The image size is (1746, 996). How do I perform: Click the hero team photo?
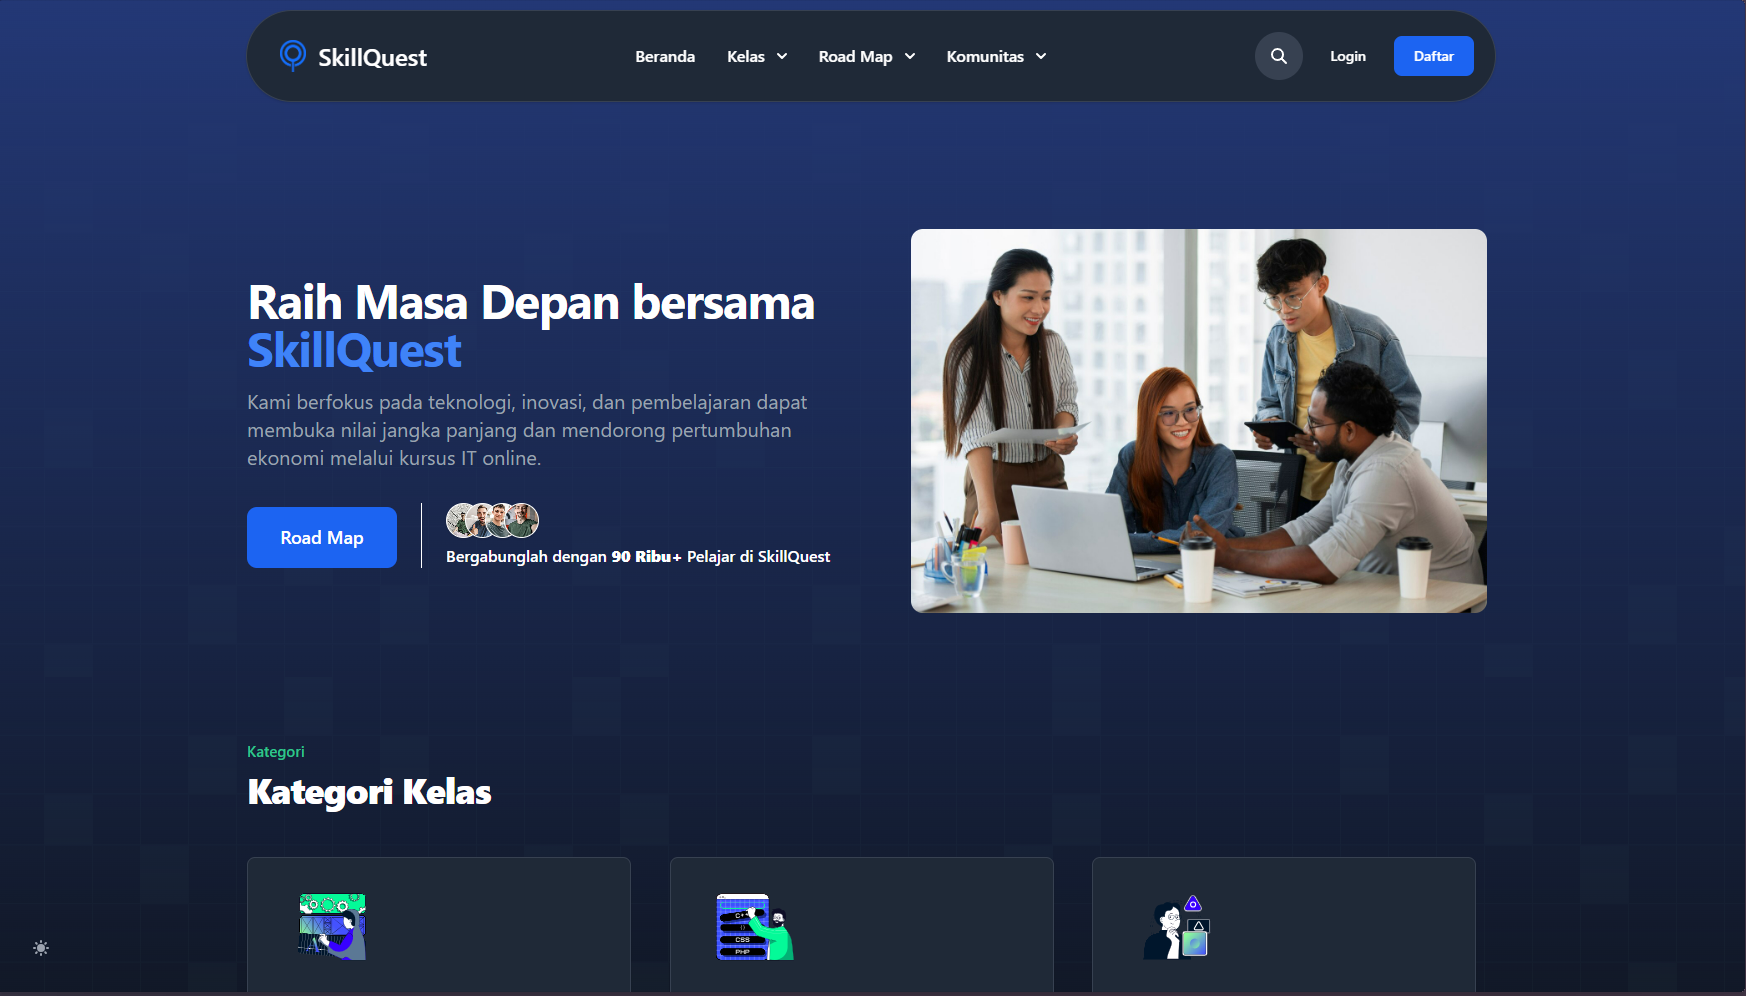(x=1198, y=421)
